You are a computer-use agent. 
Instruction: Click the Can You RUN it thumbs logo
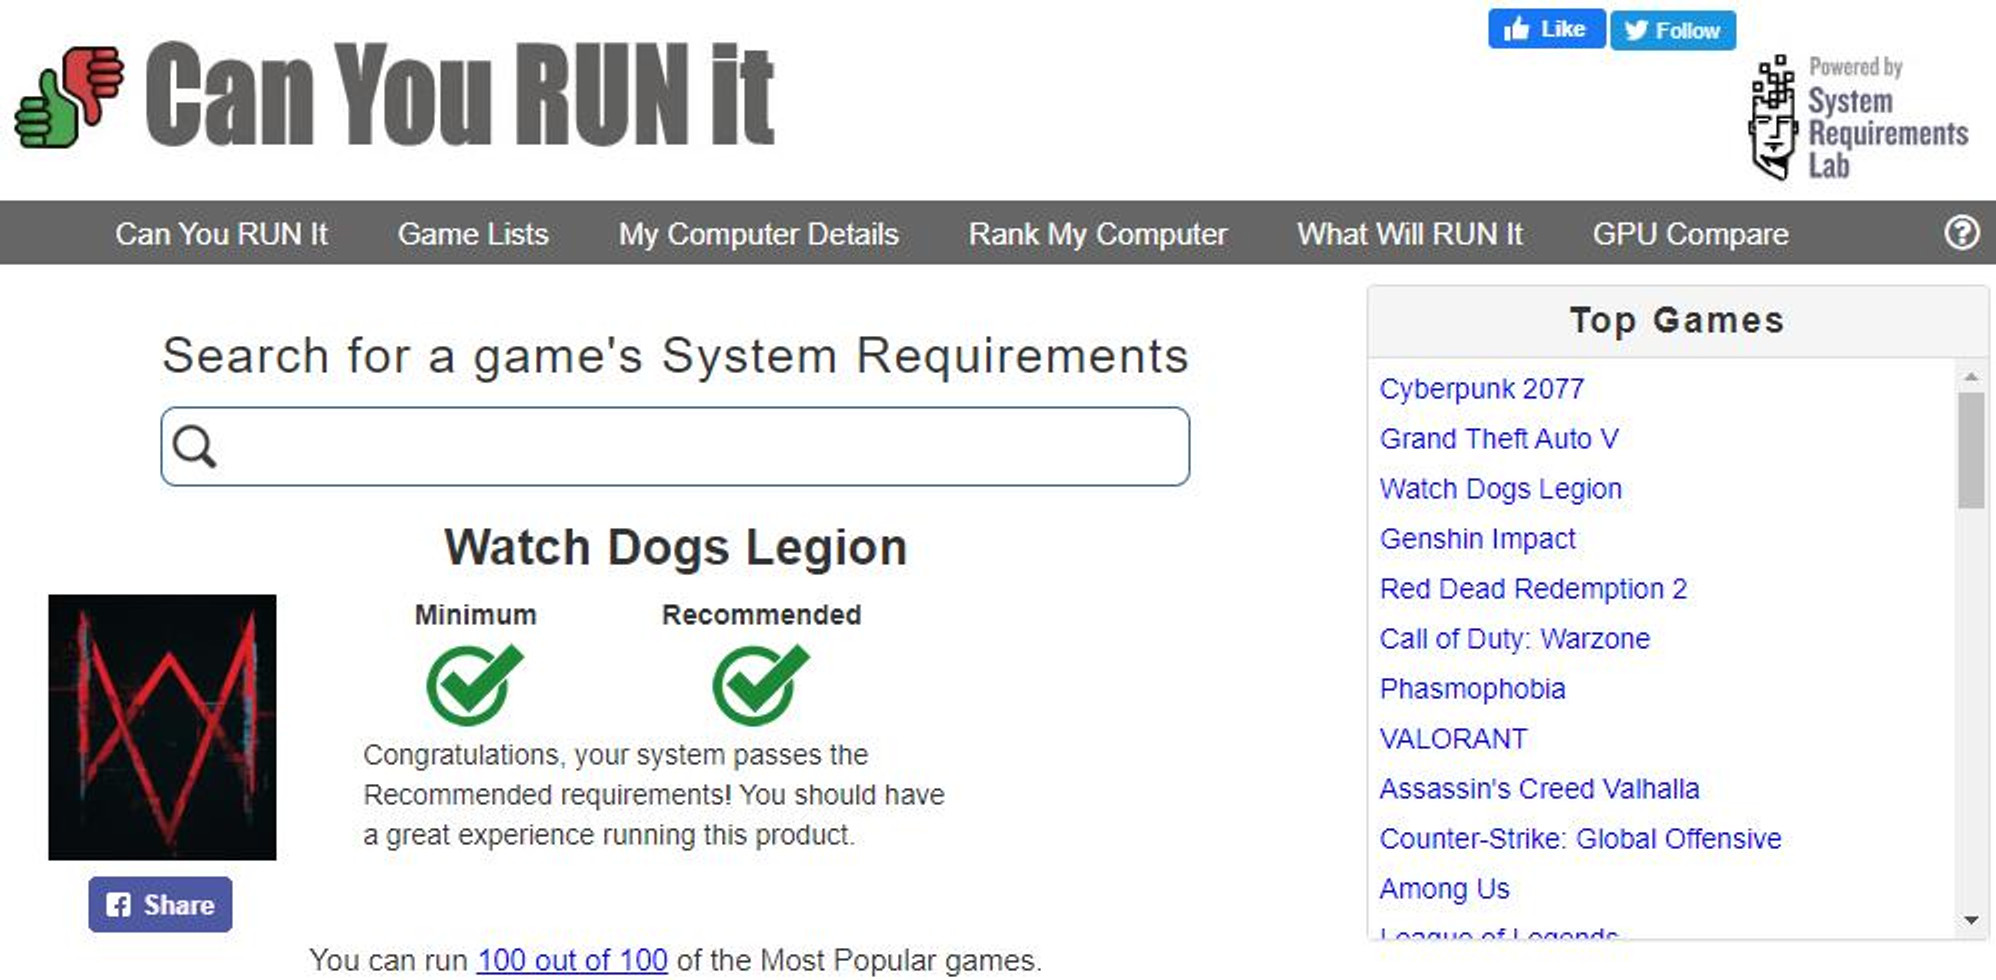[69, 97]
